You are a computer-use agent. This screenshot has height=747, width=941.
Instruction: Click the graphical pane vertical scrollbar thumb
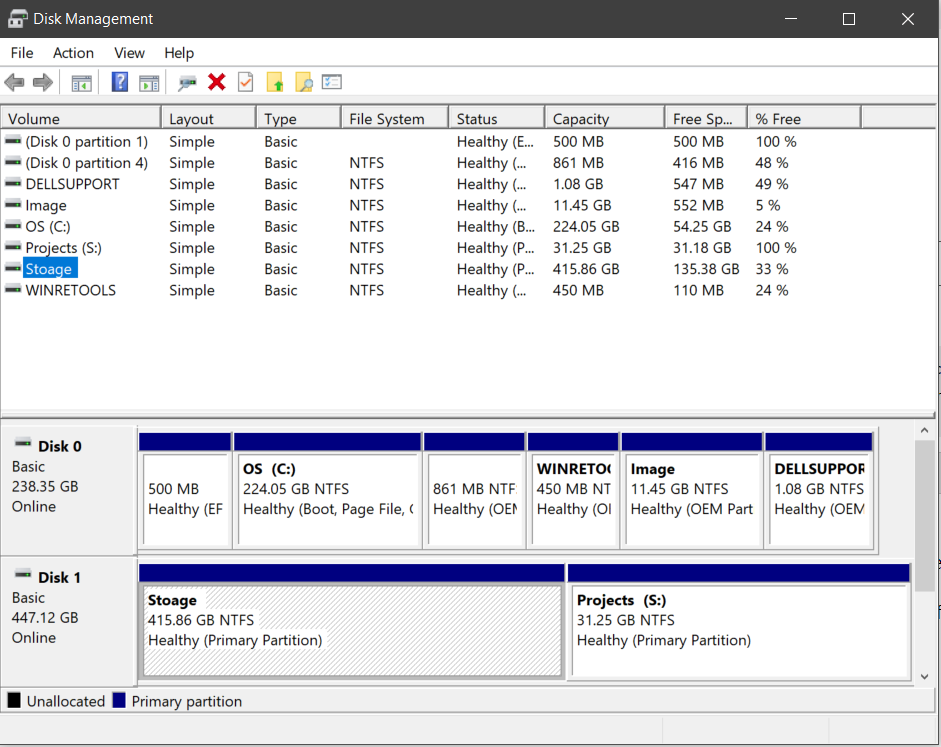924,515
